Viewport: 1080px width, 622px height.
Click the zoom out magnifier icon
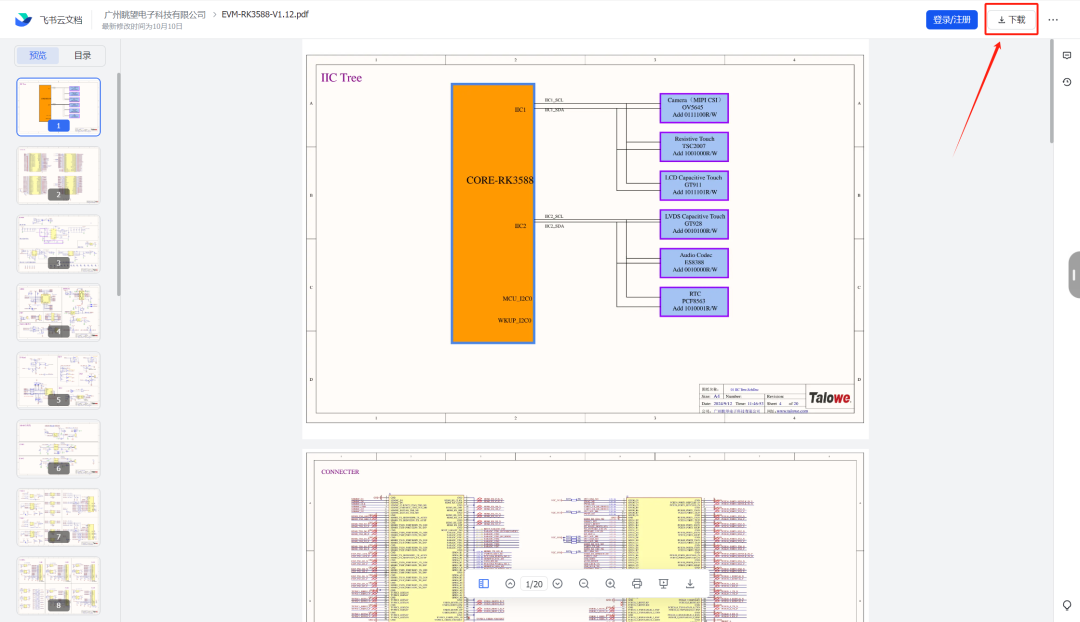point(584,584)
